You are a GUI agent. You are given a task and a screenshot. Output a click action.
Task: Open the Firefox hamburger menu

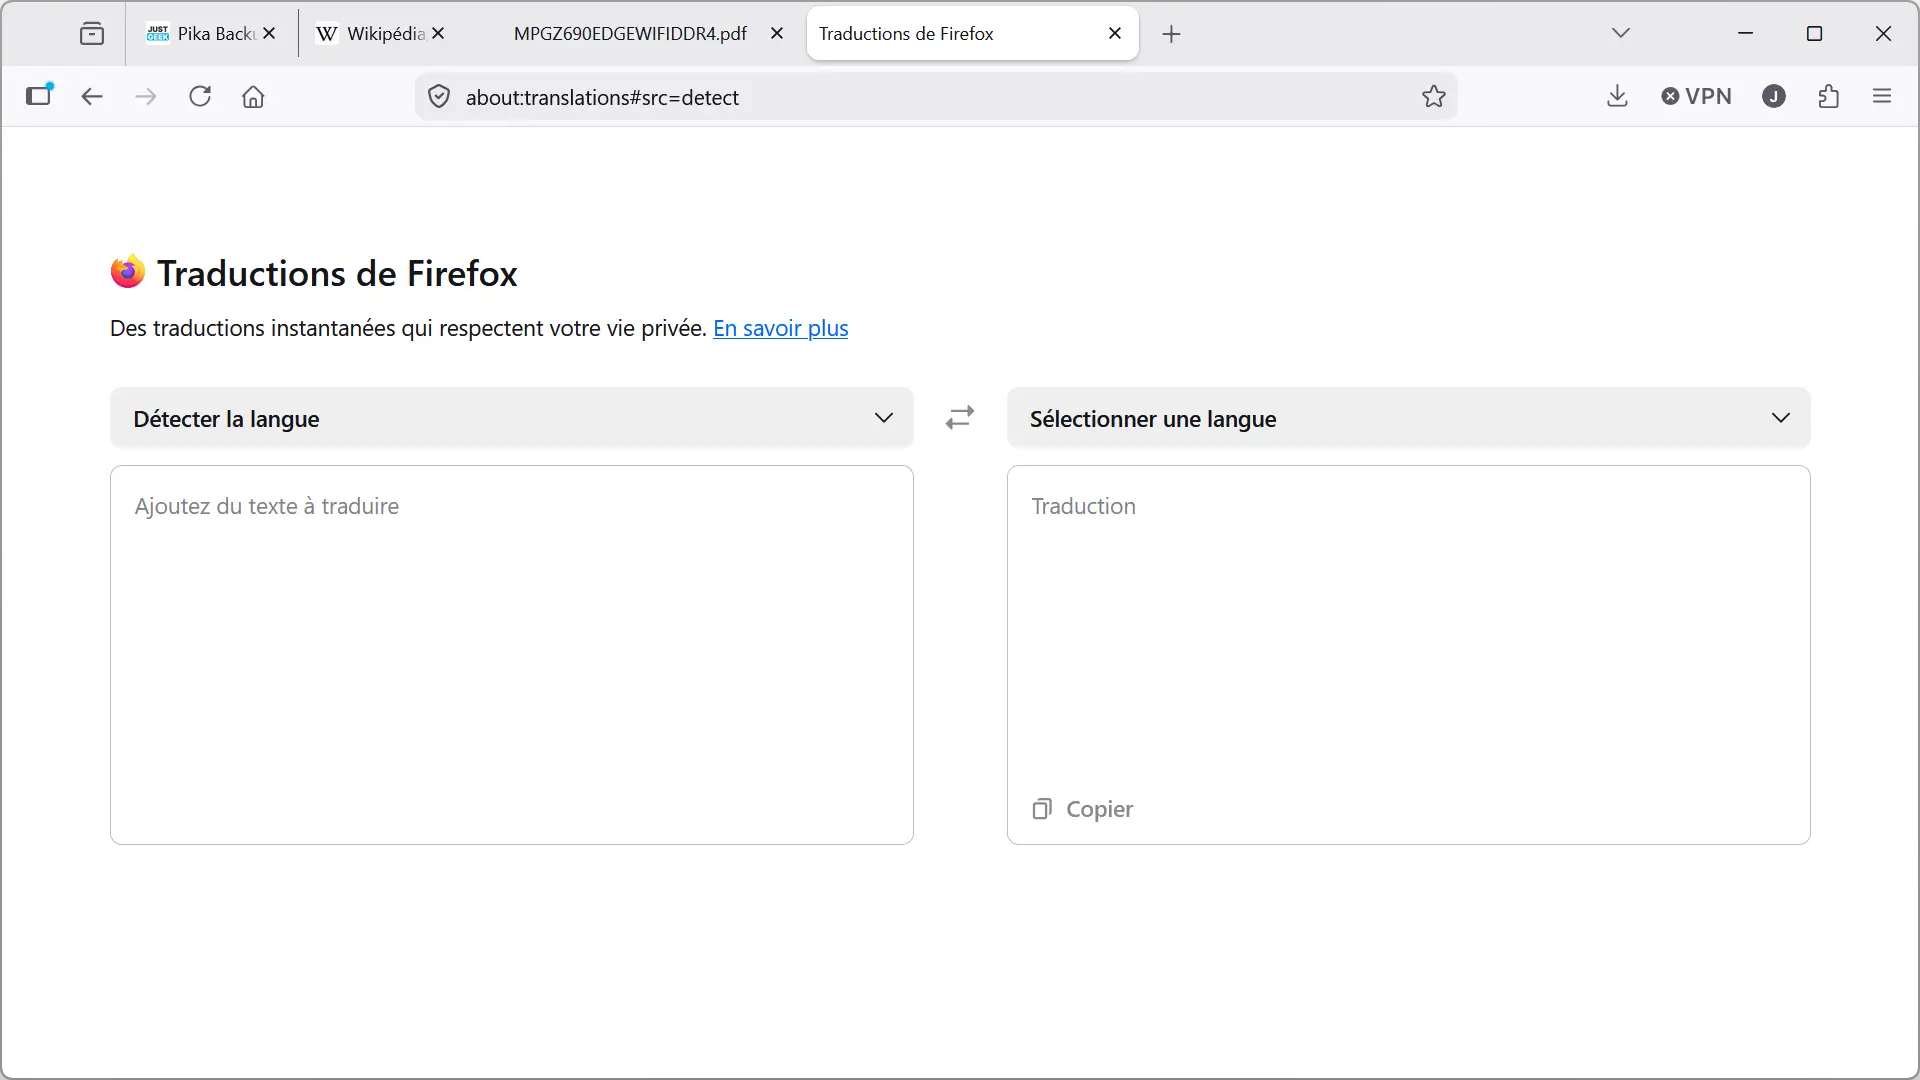pyautogui.click(x=1882, y=96)
